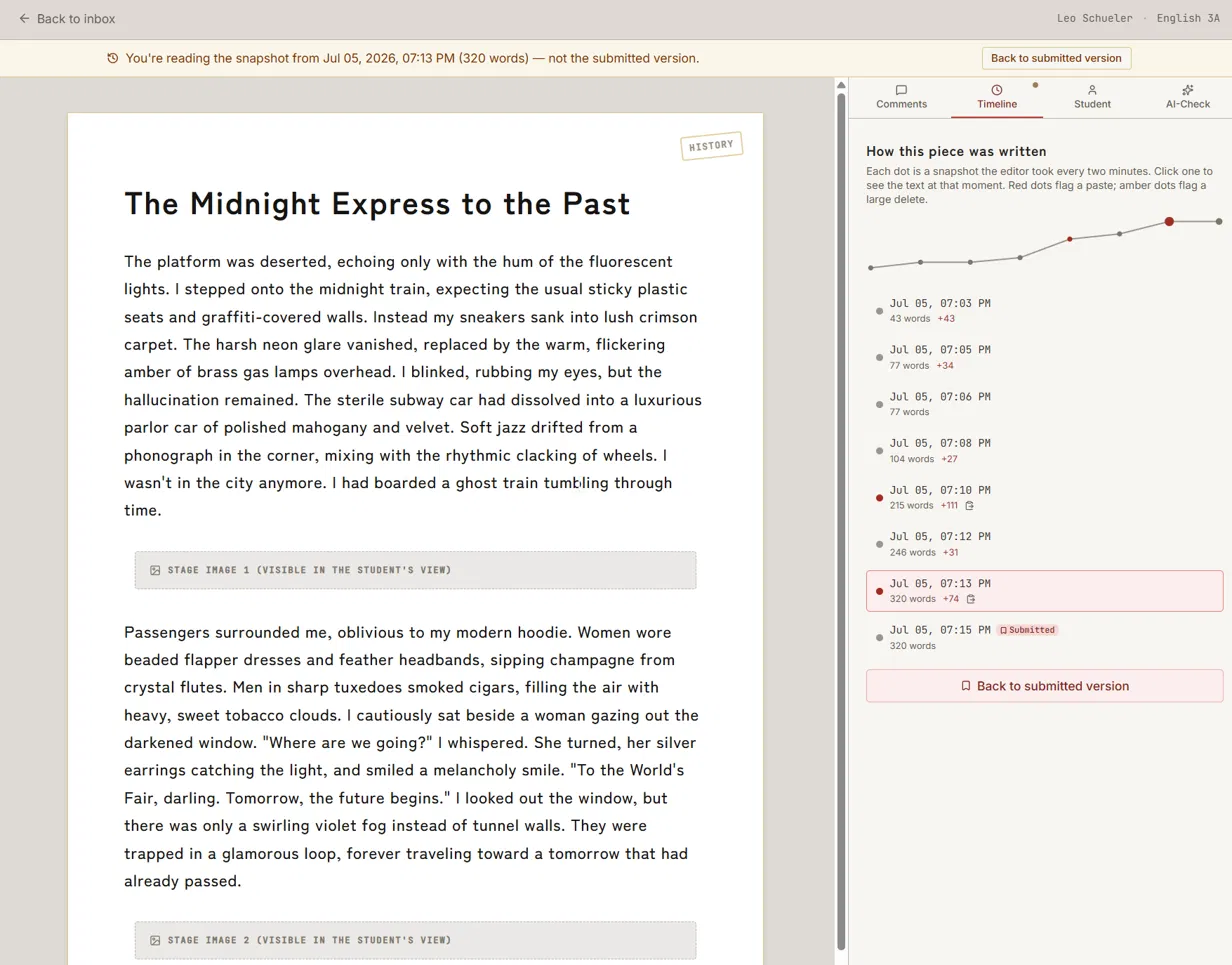Show the AI-Check tab
Image resolution: width=1232 pixels, height=965 pixels.
1188,97
